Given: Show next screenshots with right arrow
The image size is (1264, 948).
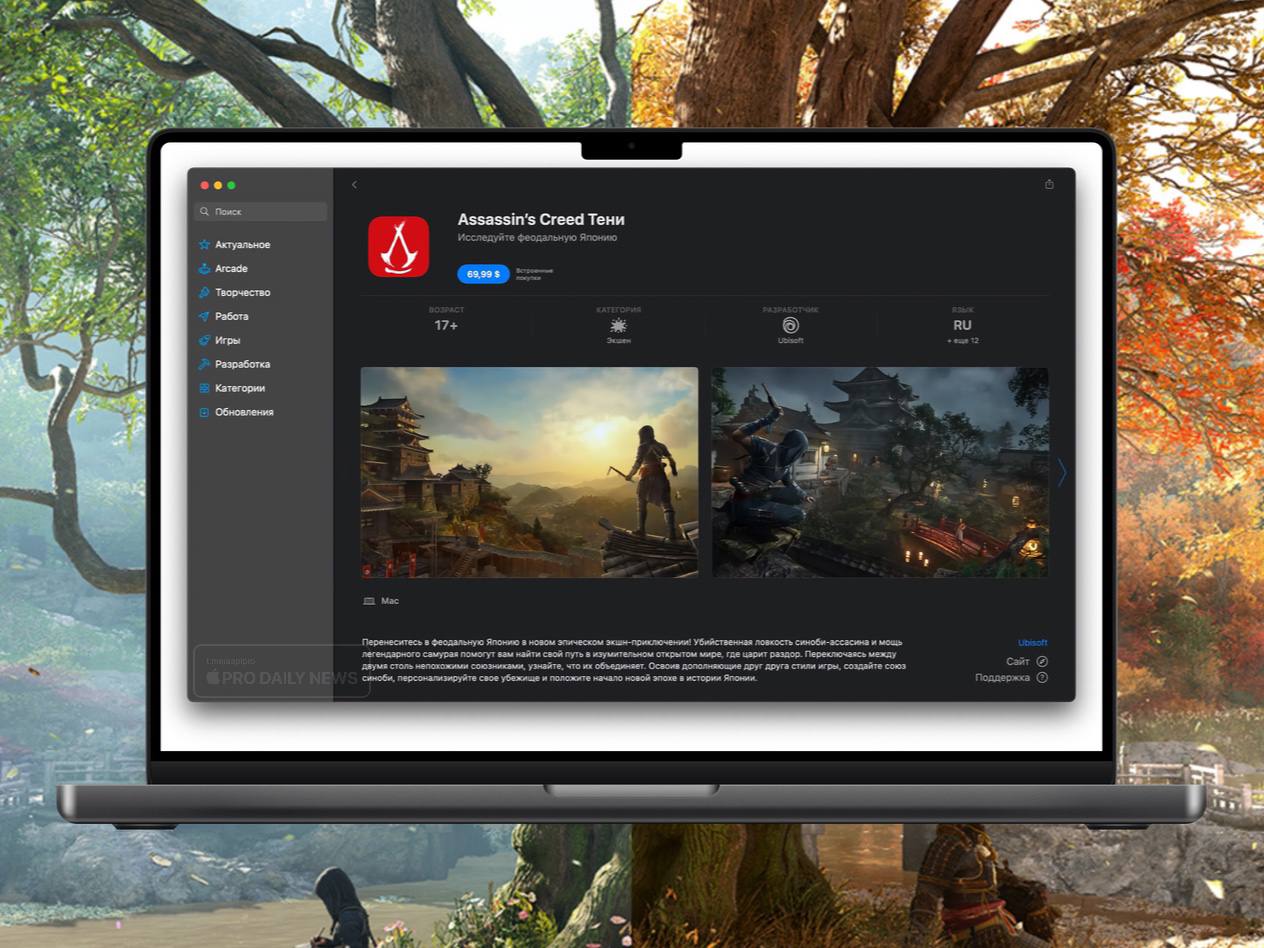Looking at the screenshot, I should [1062, 472].
